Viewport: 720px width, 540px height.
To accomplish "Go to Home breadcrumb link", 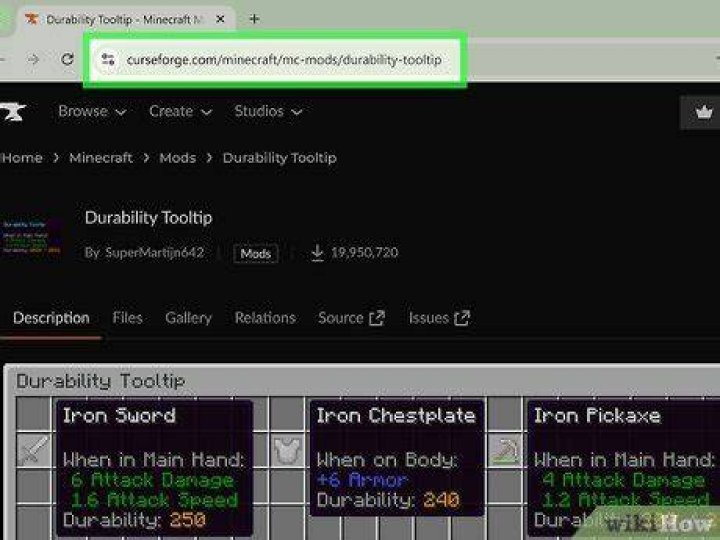I will click(x=22, y=158).
